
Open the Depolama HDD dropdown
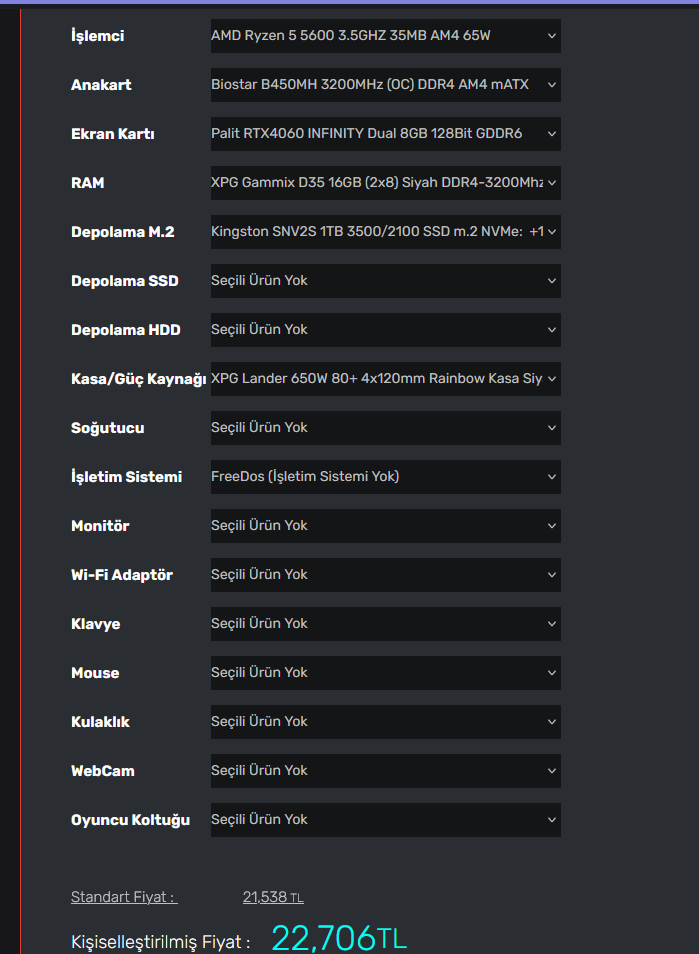(x=386, y=330)
